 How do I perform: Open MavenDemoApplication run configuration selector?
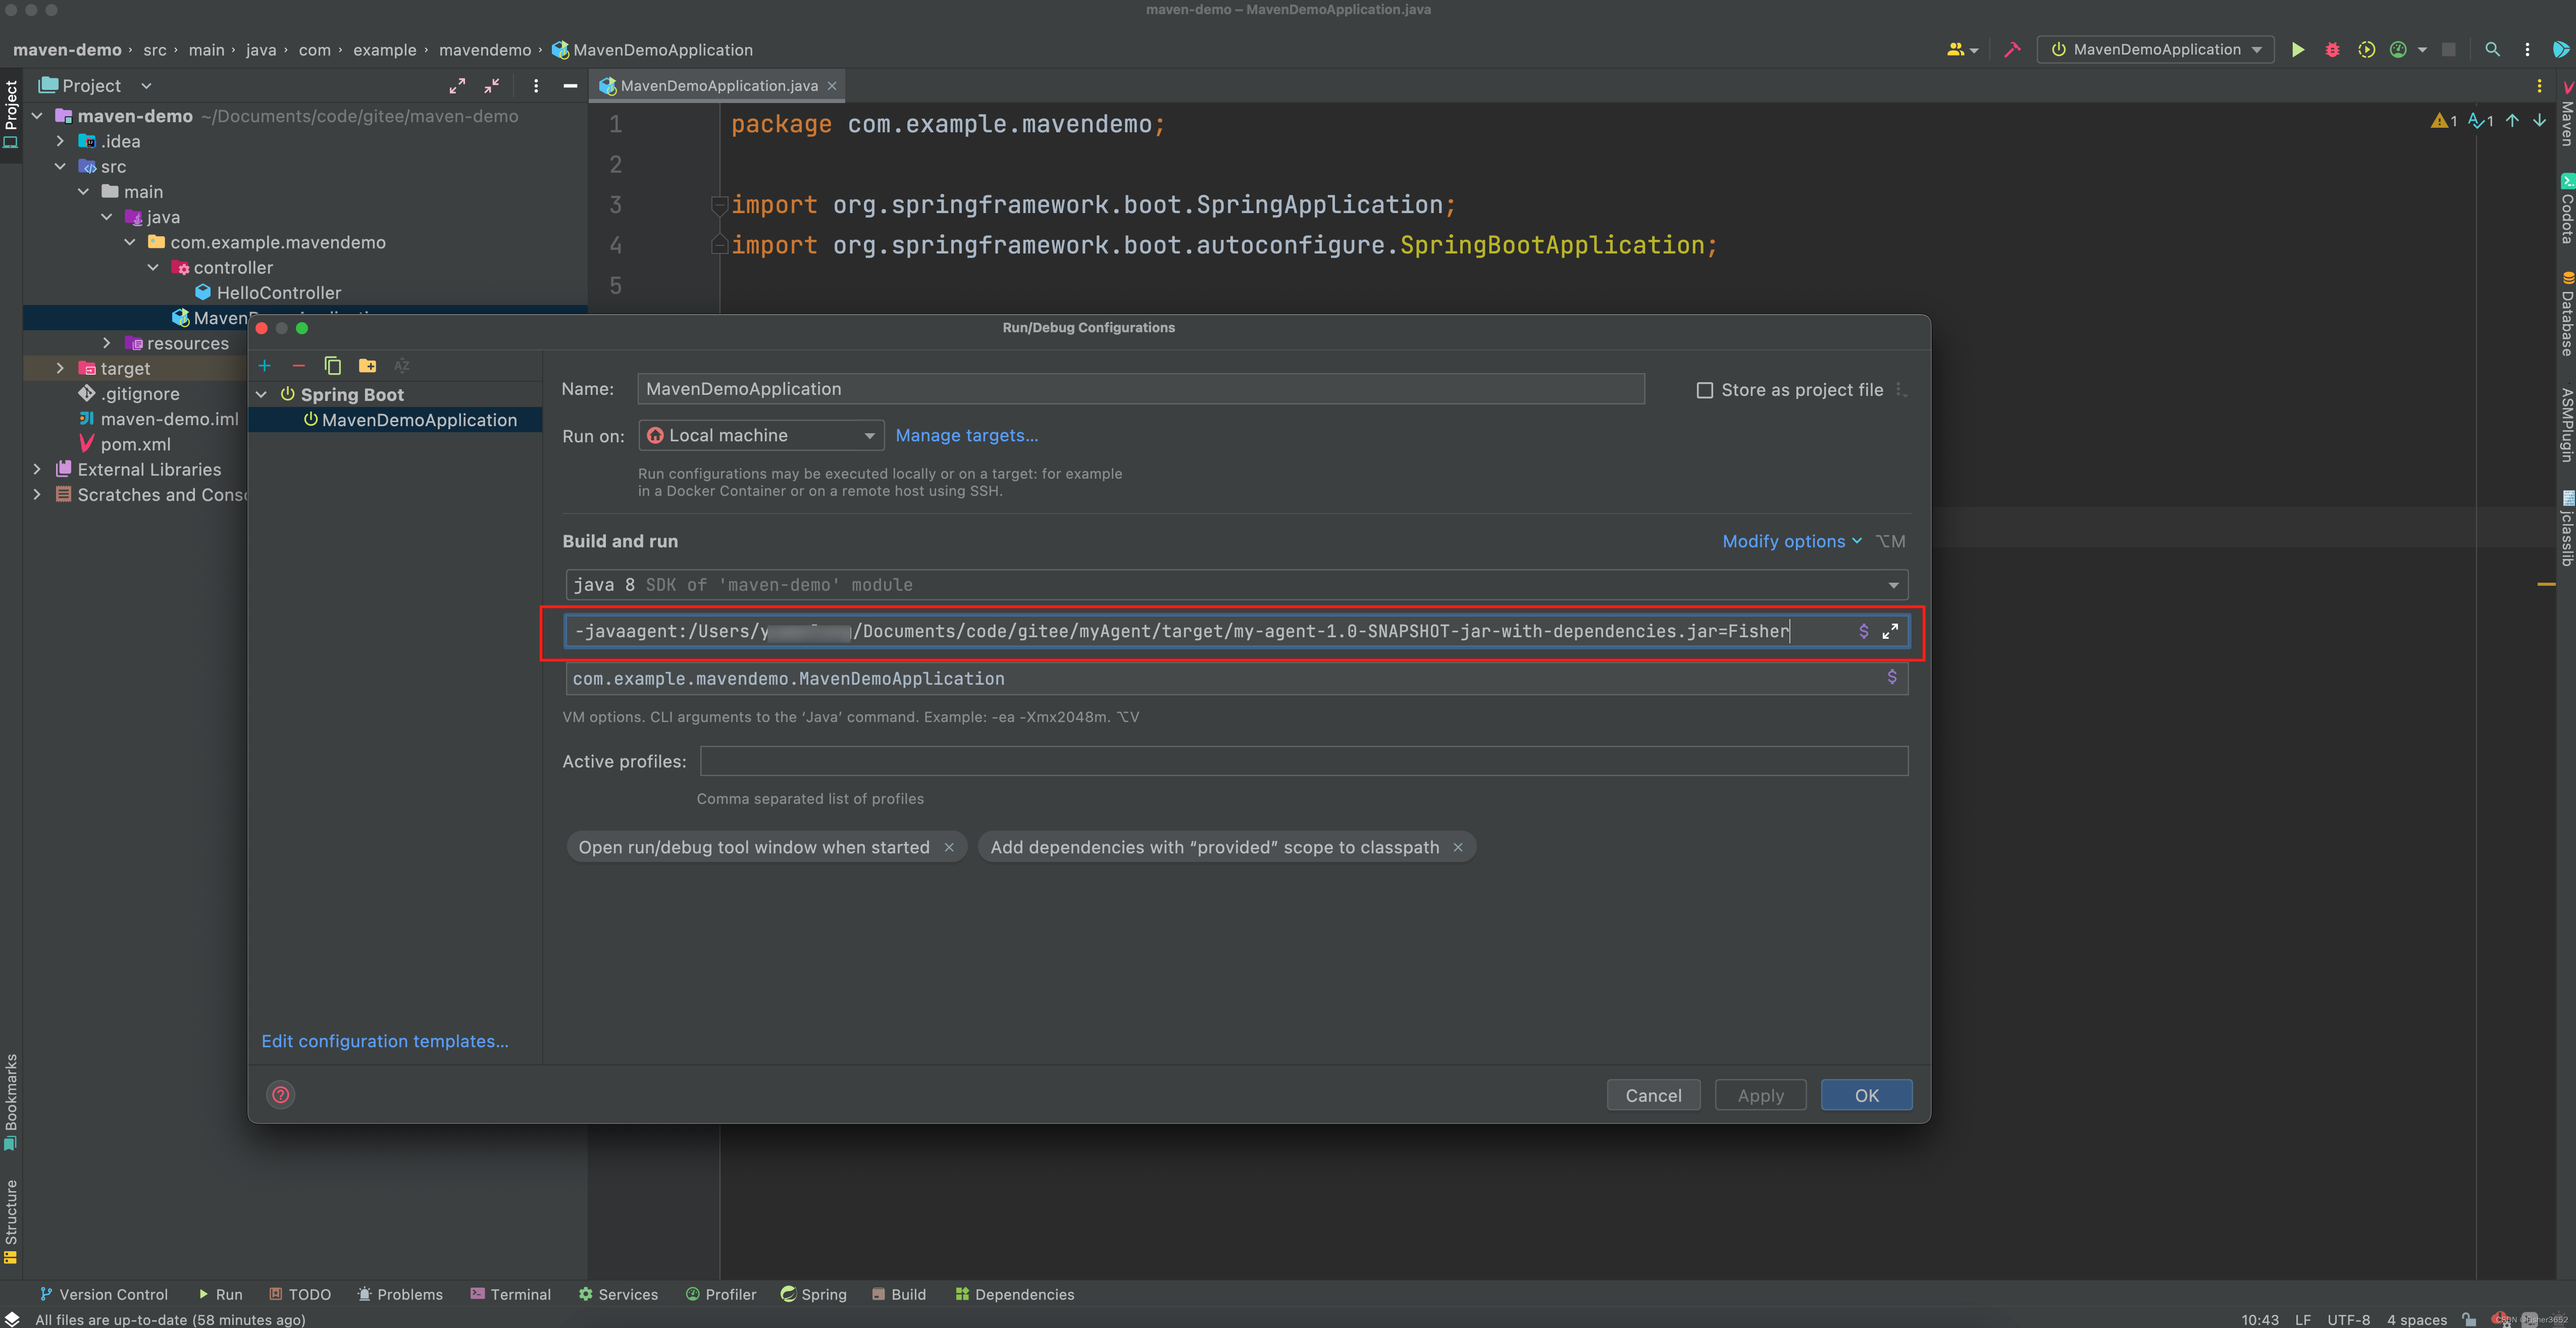pyautogui.click(x=2155, y=50)
